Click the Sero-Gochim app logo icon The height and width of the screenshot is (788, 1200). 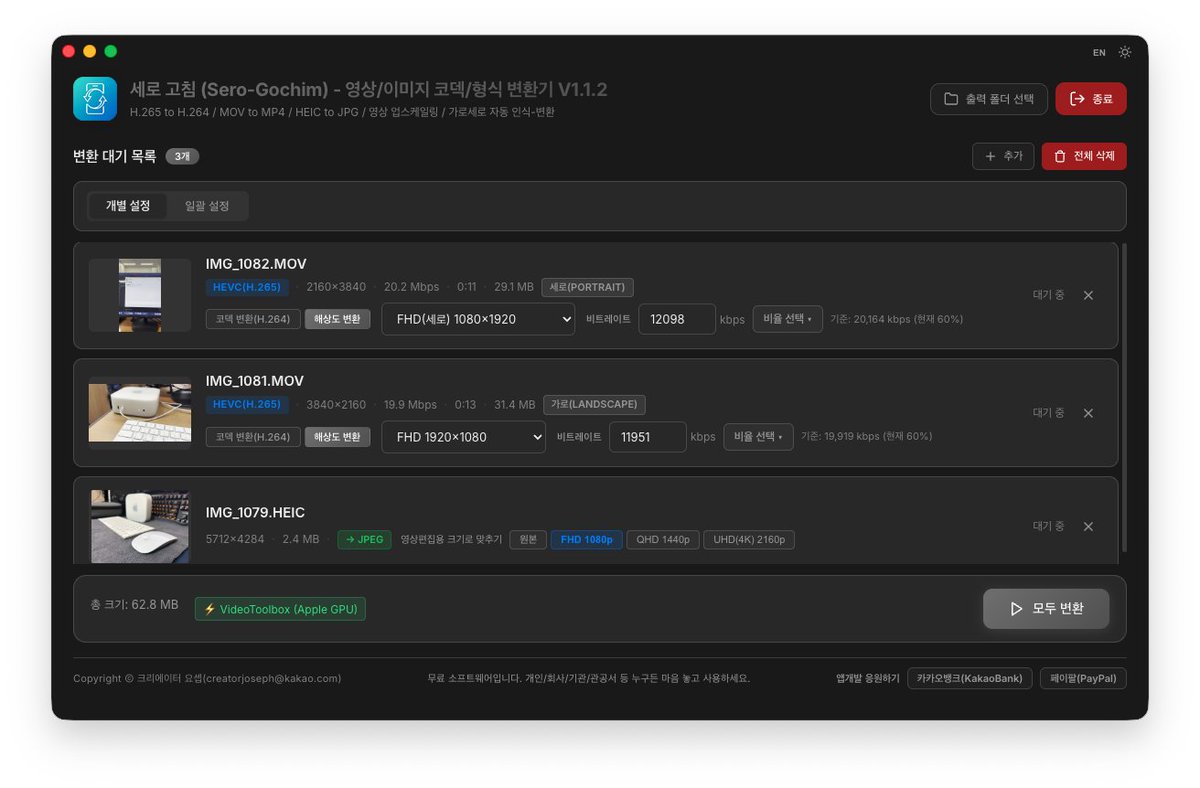(95, 99)
